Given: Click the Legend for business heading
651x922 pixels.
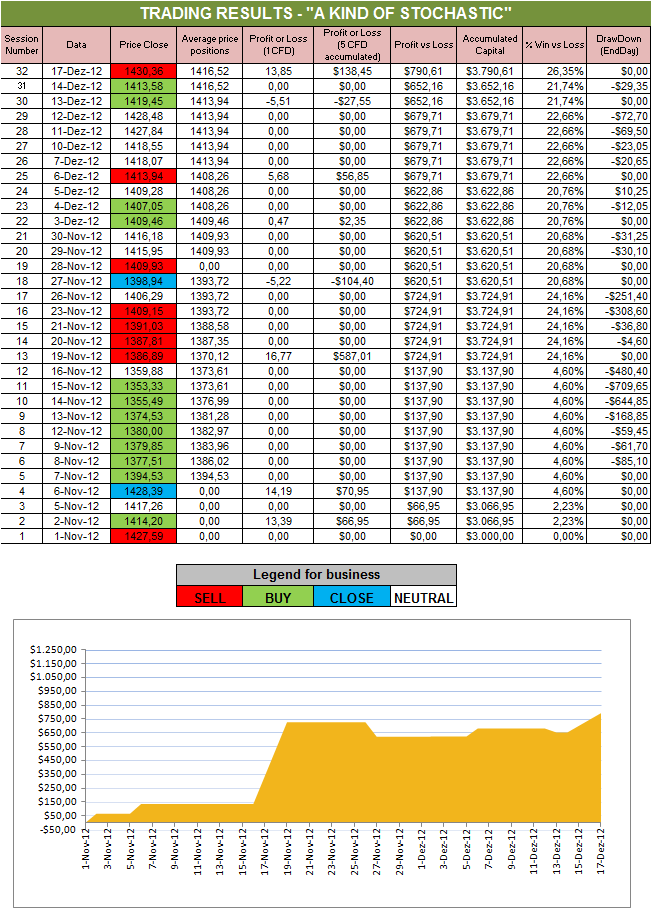Looking at the screenshot, I should [316, 574].
